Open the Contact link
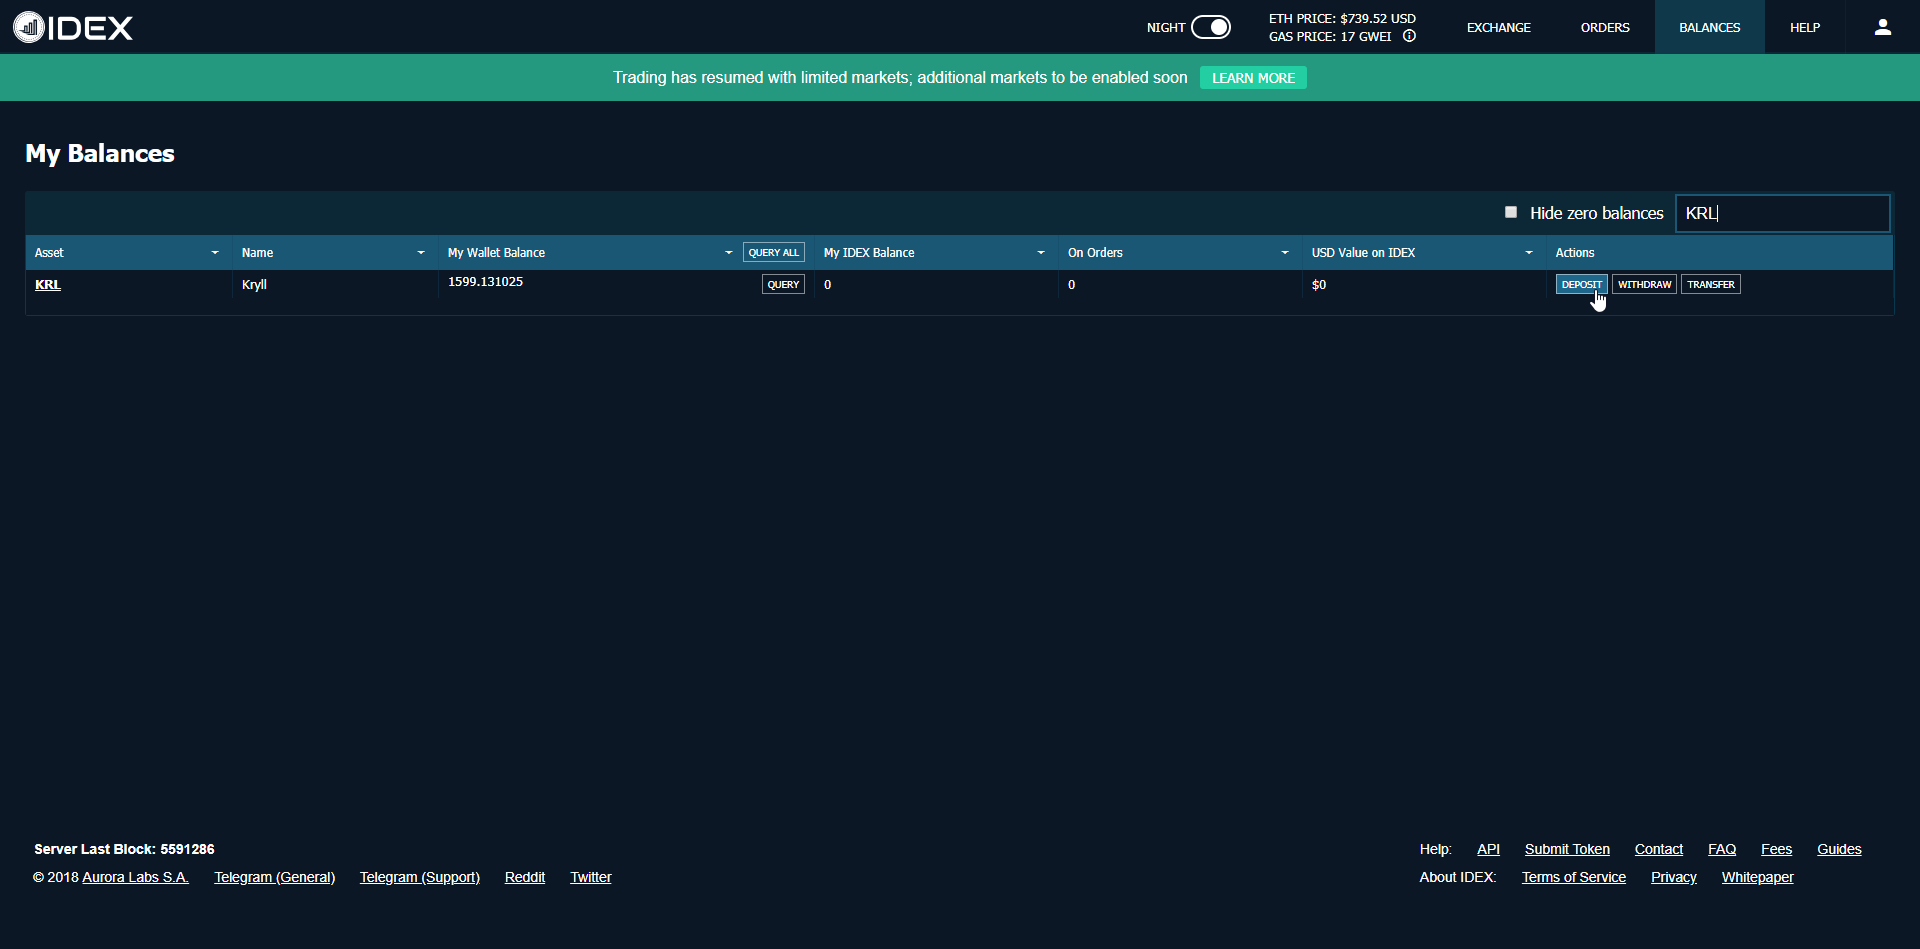The width and height of the screenshot is (1920, 949). tap(1659, 849)
